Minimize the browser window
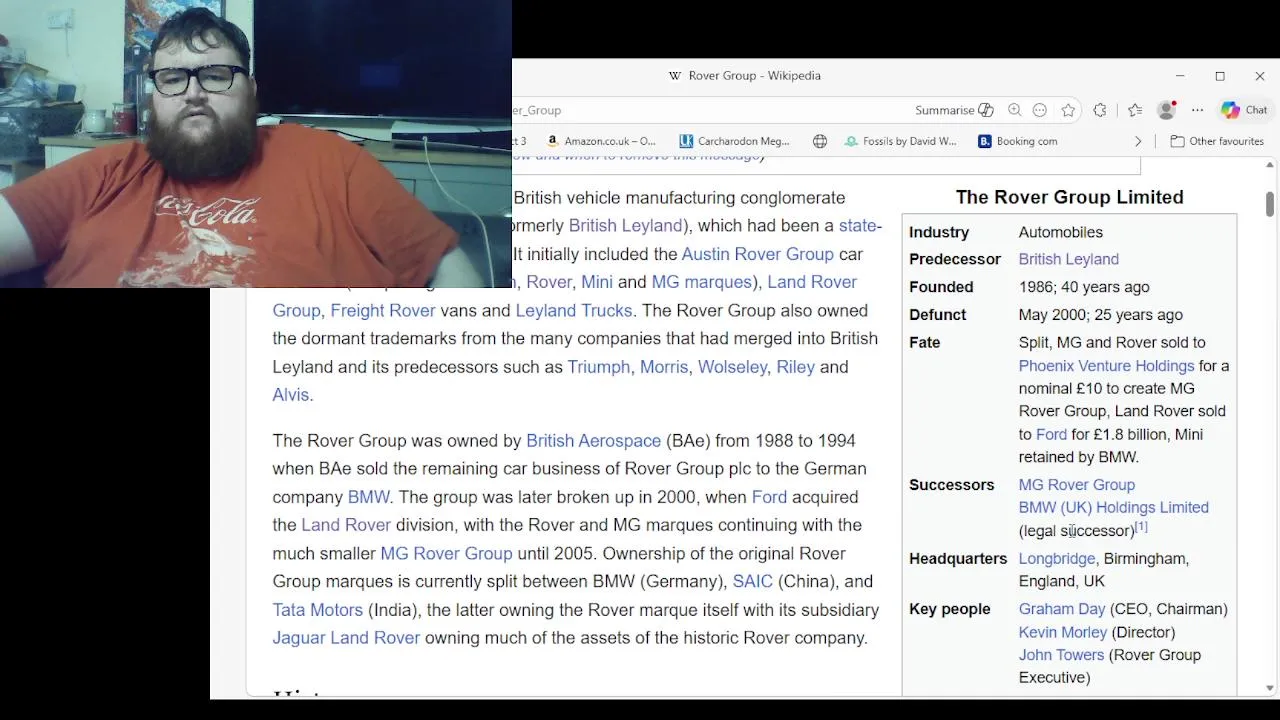The height and width of the screenshot is (720, 1280). 1180,76
